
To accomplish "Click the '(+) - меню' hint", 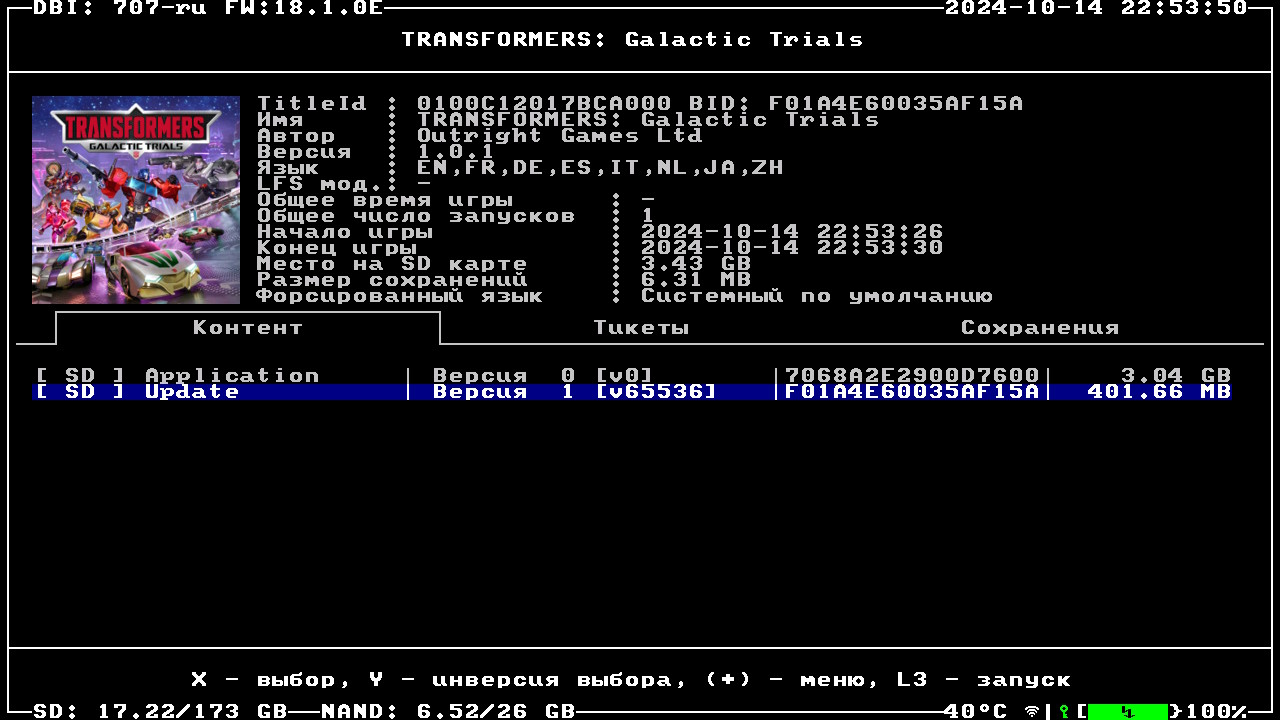I will pos(791,680).
